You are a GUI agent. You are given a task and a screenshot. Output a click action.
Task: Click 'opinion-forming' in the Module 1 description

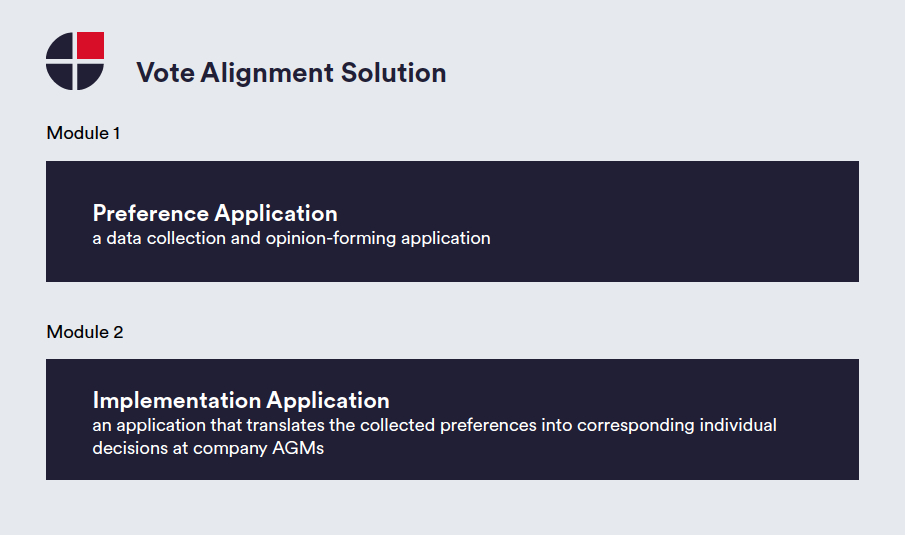[x=331, y=238]
